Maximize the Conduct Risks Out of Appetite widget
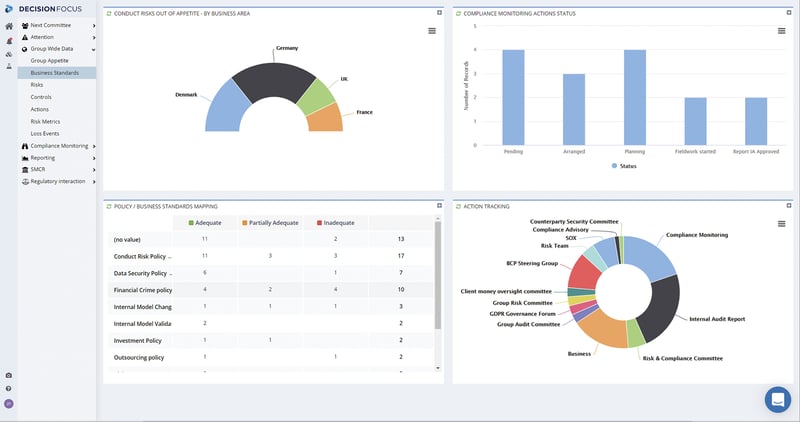The width and height of the screenshot is (800, 422). coord(439,13)
